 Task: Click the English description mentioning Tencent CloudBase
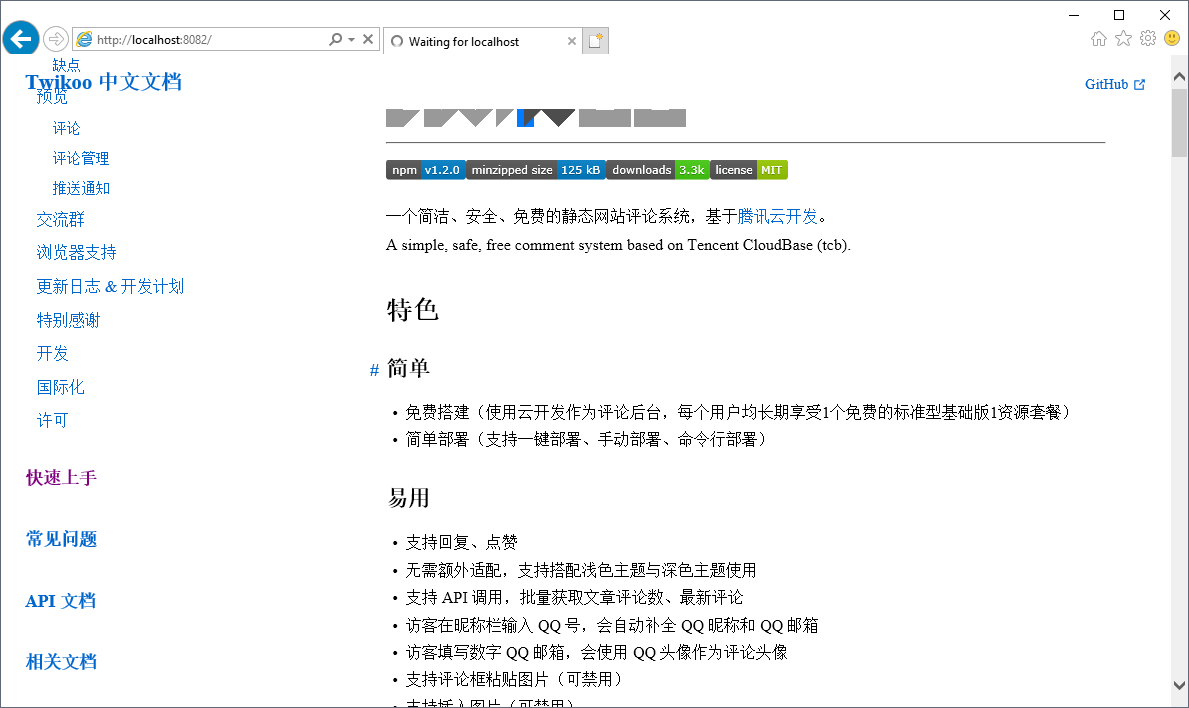pos(618,245)
